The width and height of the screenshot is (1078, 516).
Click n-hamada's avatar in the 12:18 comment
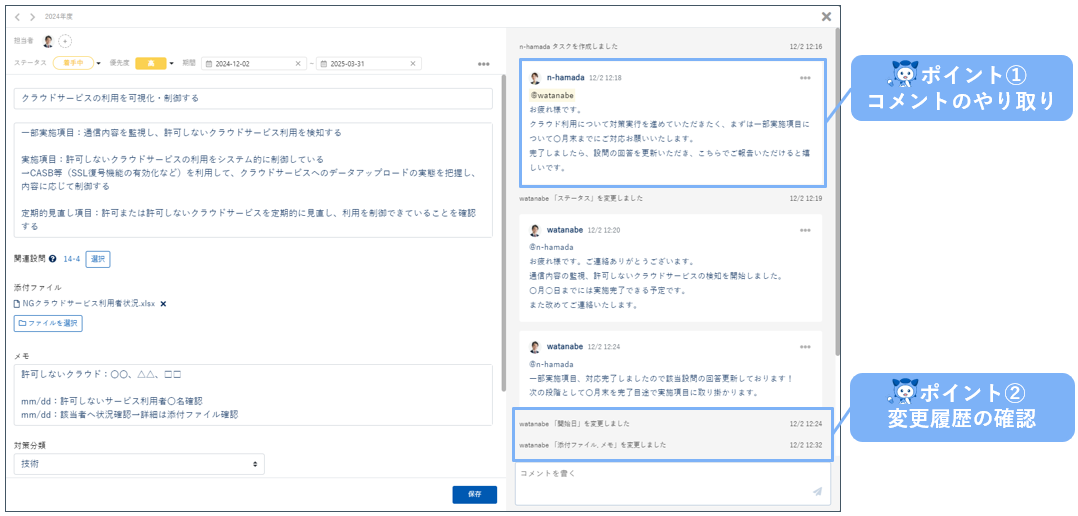click(536, 78)
